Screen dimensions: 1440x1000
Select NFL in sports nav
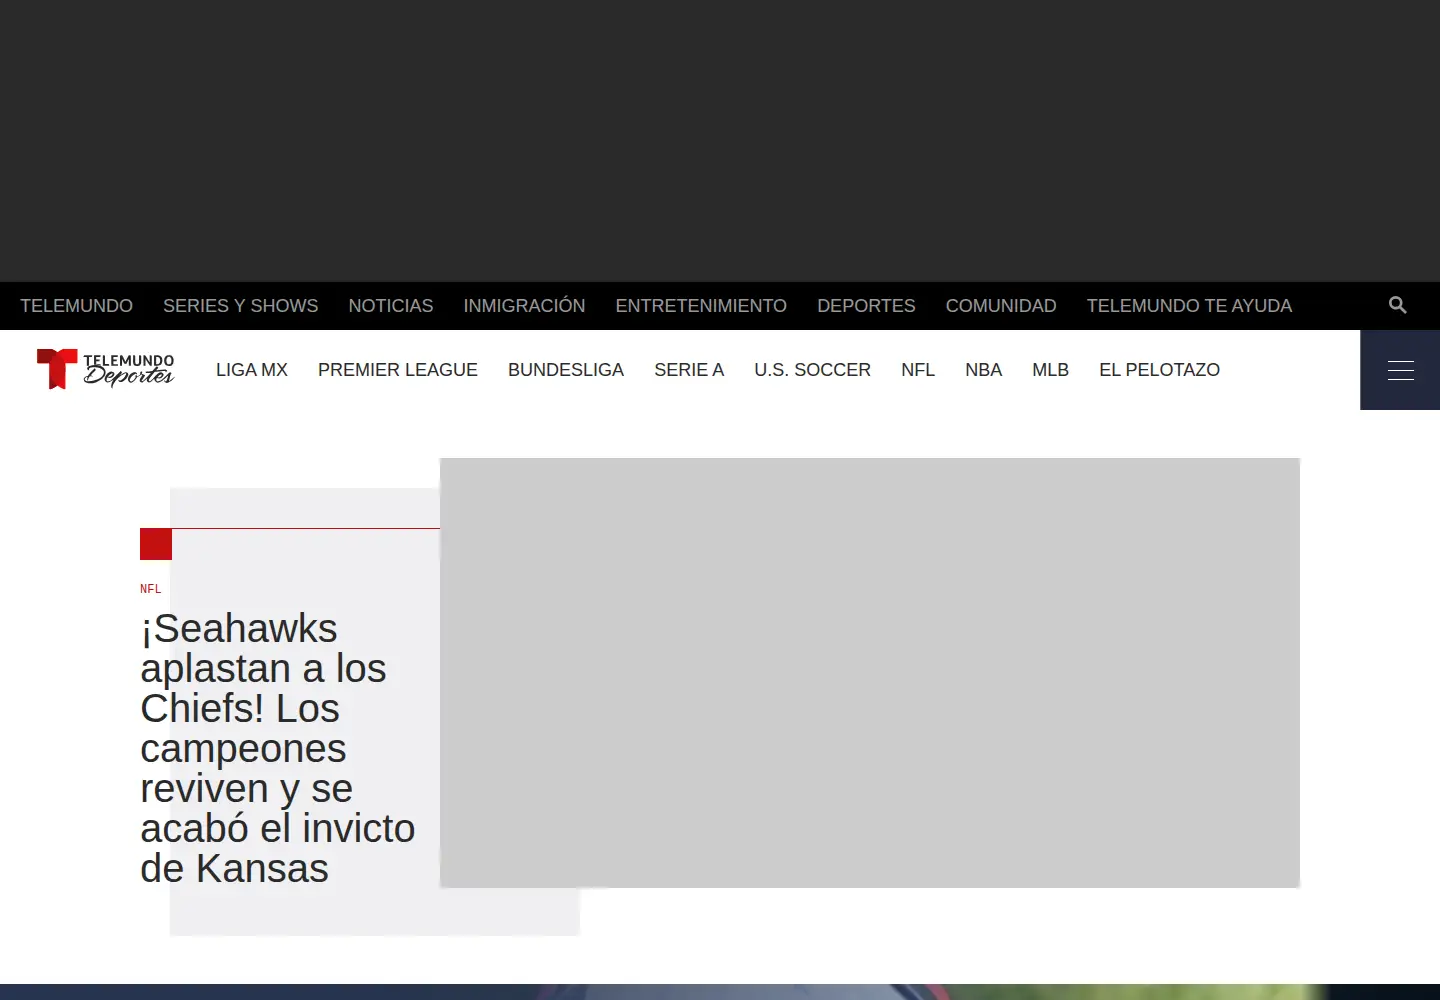918,370
